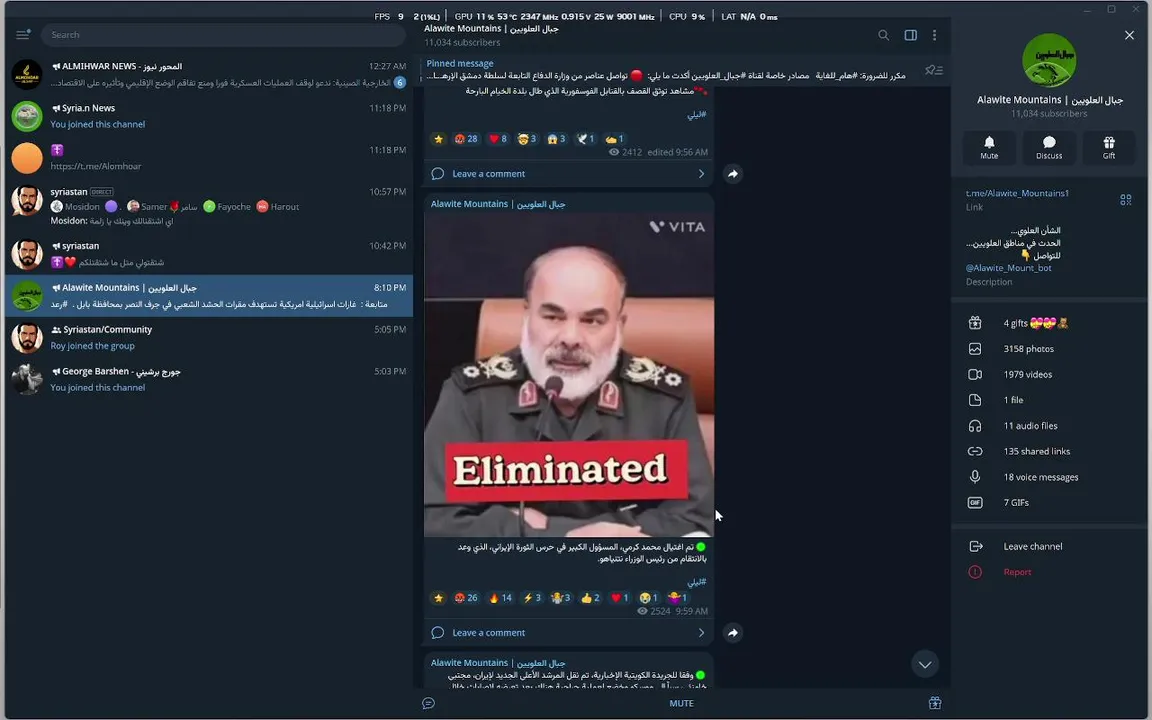1152x720 pixels.
Task: Open the @Alawite_Mount_bot link
Action: pos(1008,268)
